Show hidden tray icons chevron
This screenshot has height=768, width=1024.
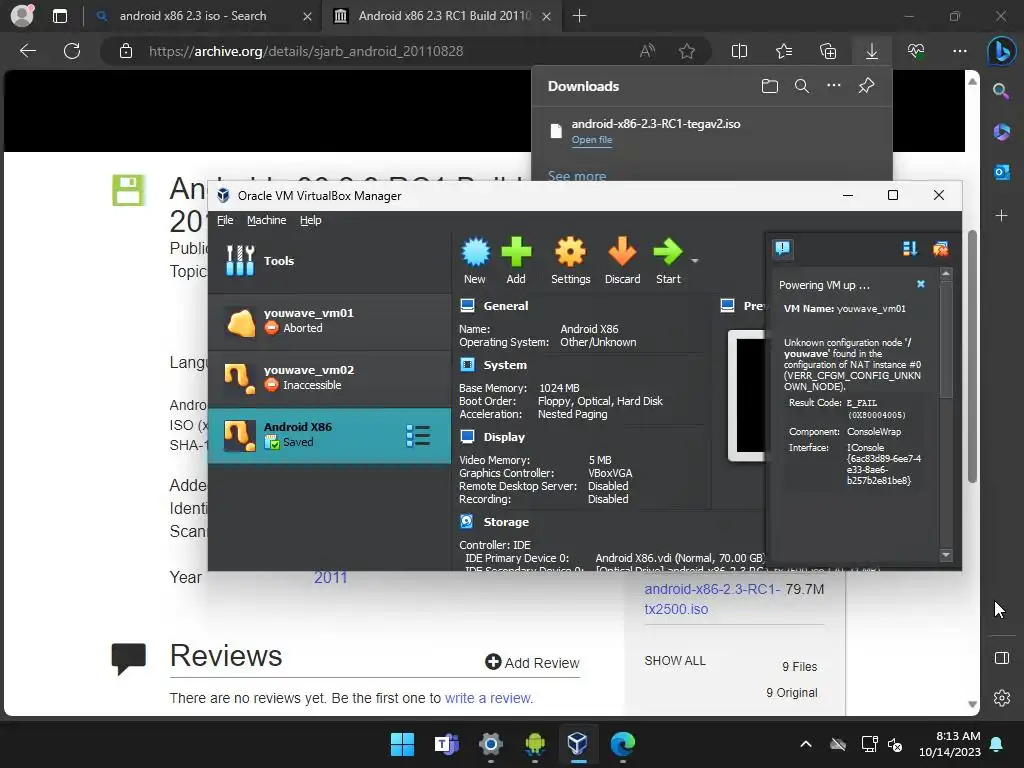tap(806, 744)
